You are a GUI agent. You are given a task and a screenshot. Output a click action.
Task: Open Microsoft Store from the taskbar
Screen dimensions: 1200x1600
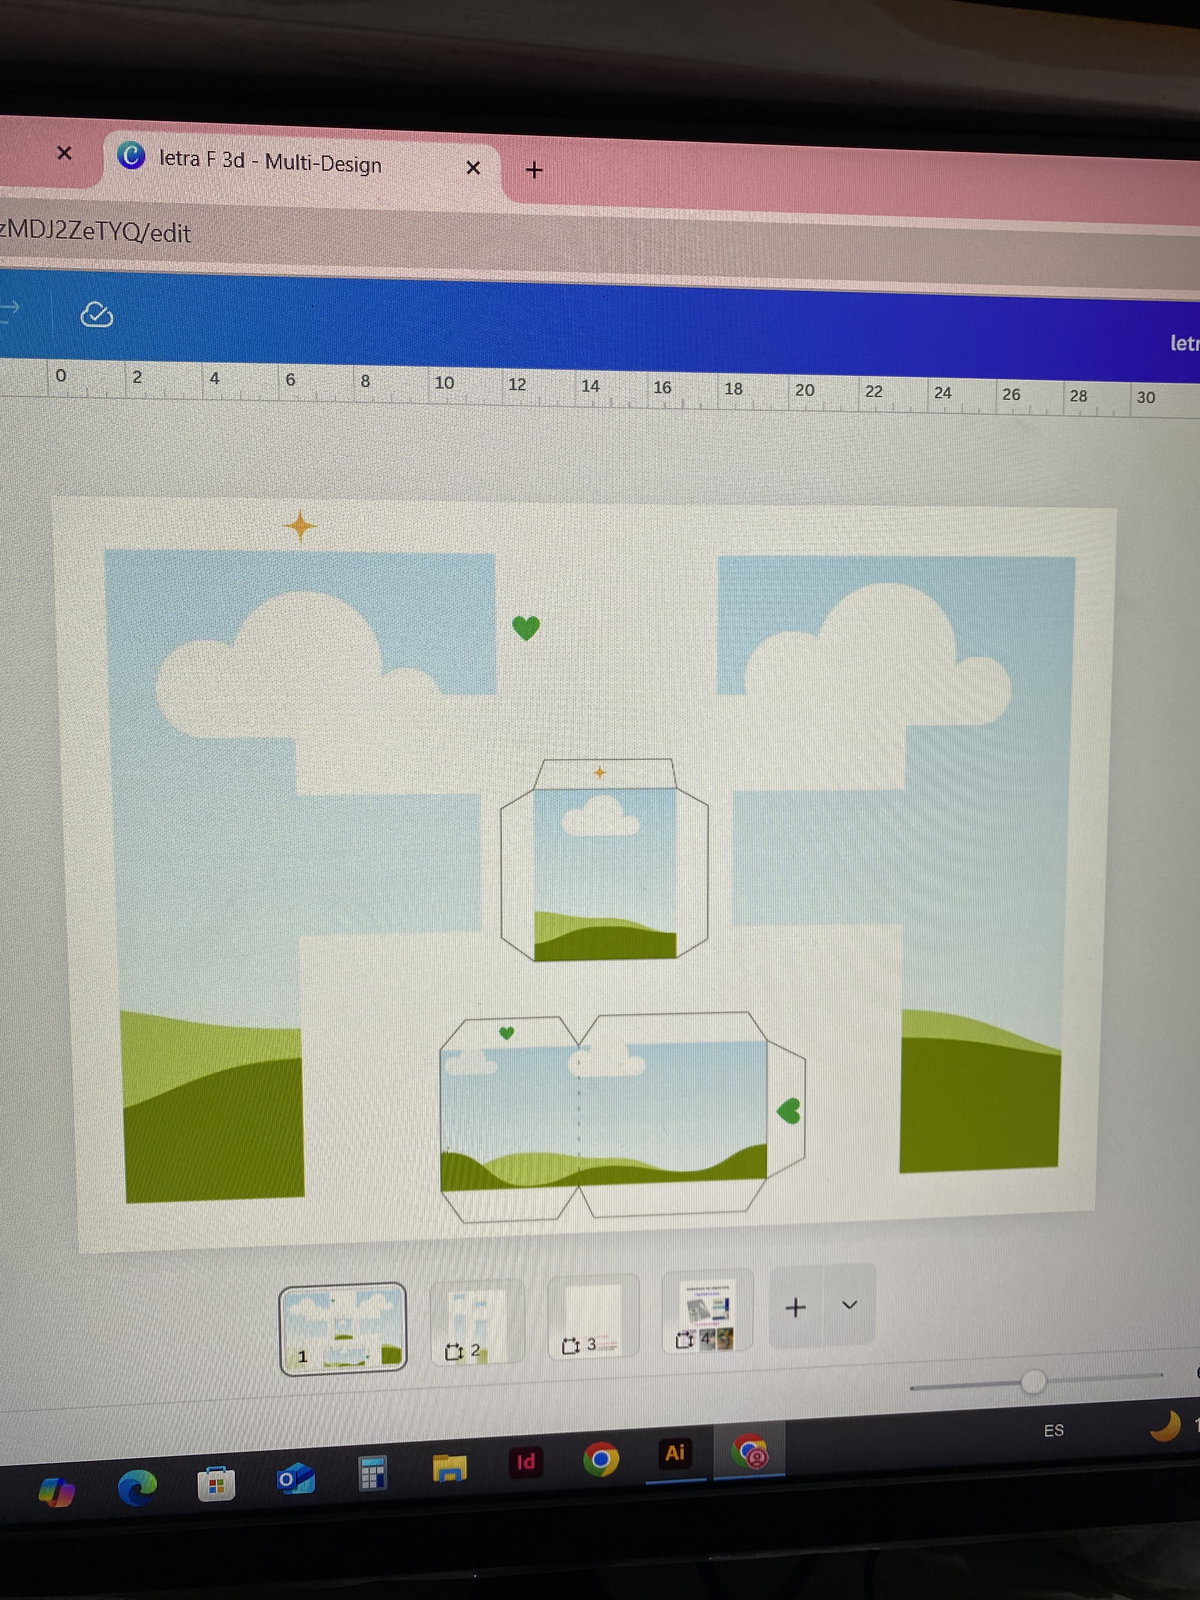click(216, 1485)
